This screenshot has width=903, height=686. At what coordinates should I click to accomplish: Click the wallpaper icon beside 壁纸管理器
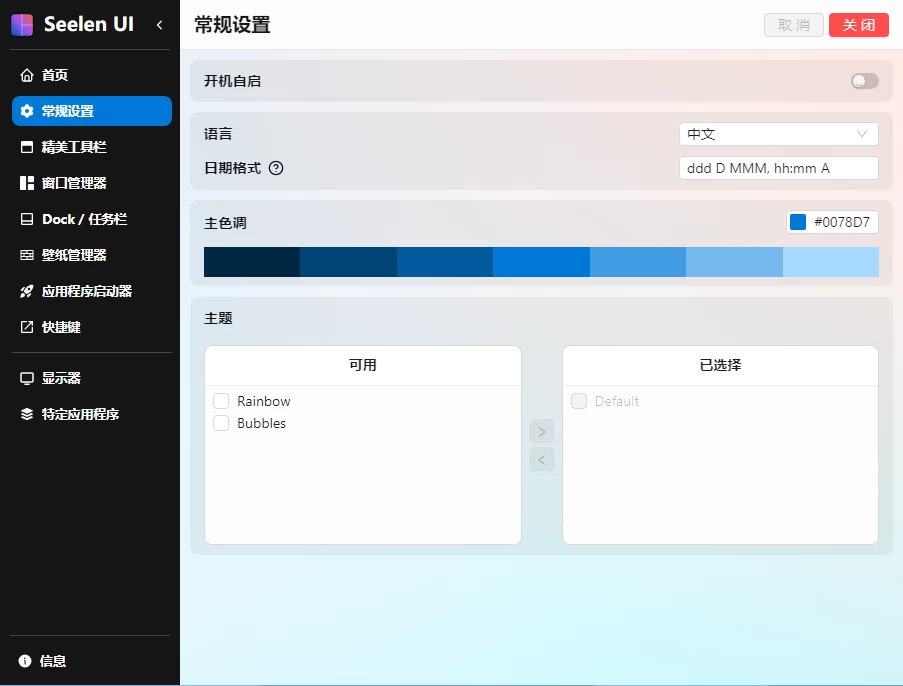click(x=27, y=255)
